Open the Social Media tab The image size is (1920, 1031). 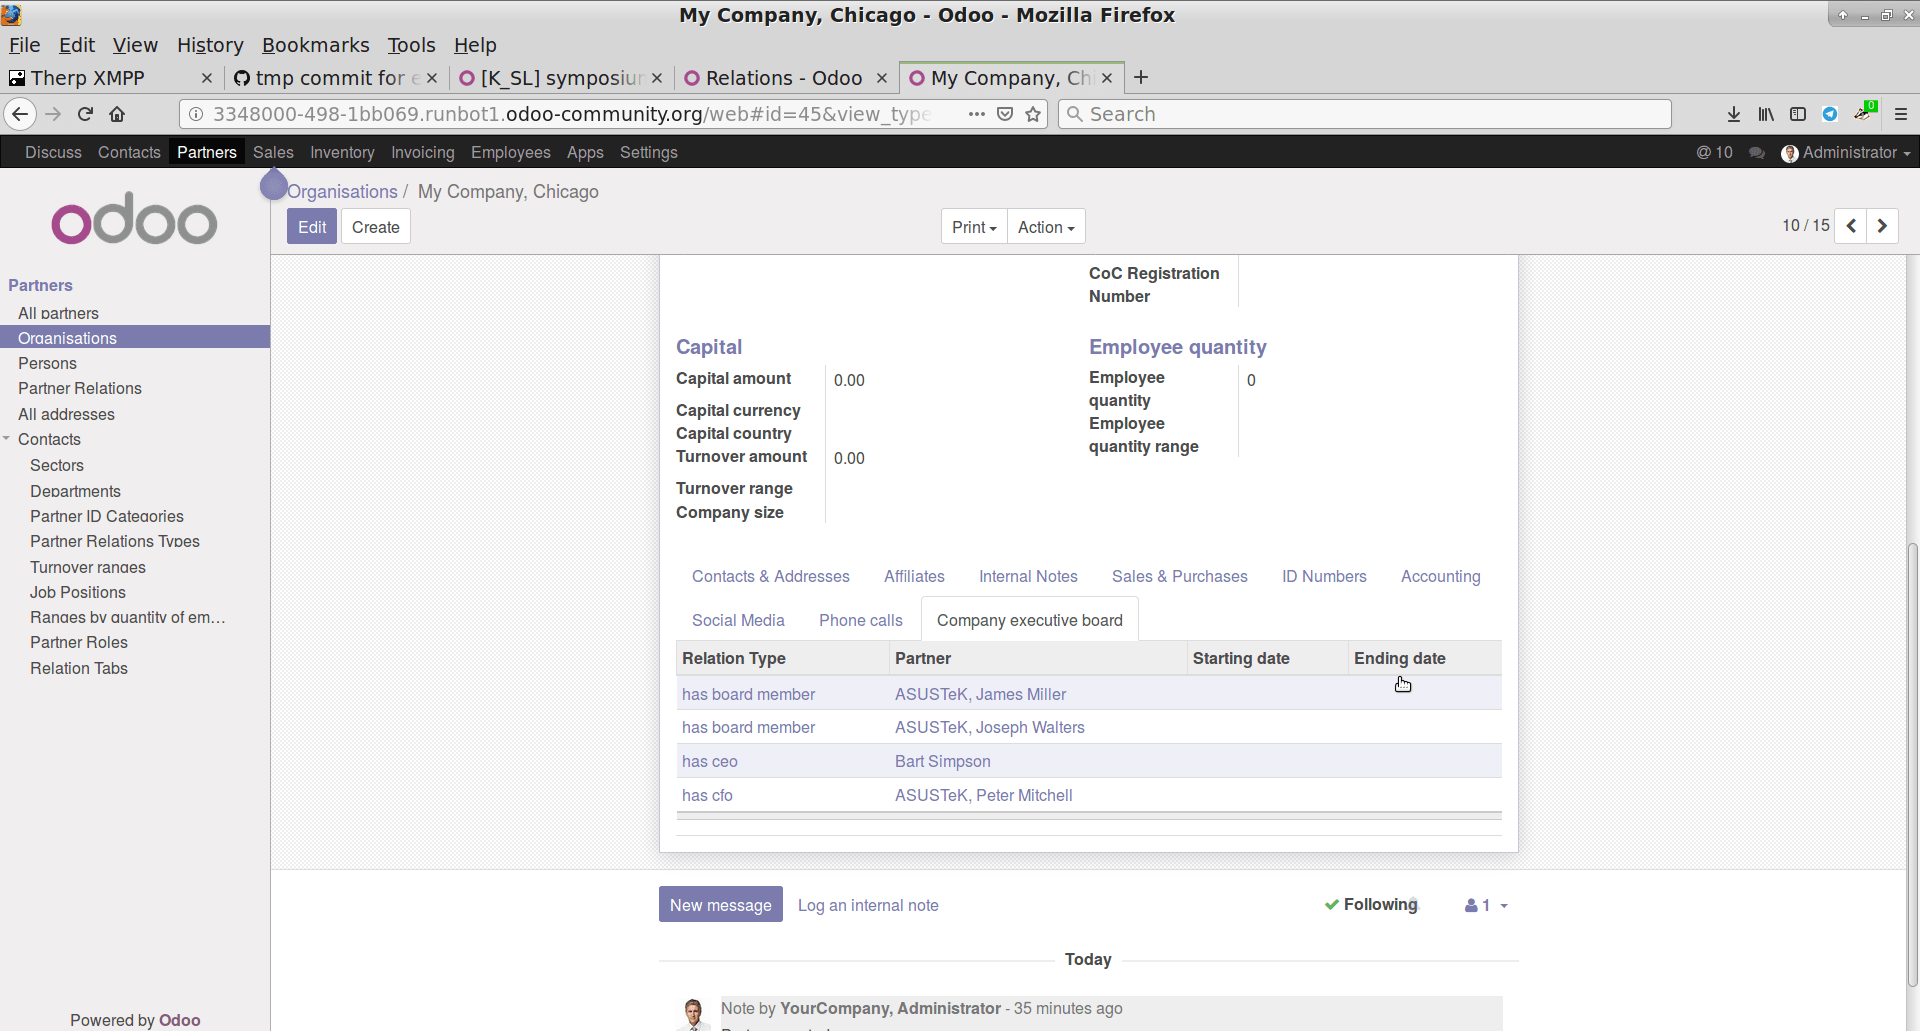pos(738,620)
